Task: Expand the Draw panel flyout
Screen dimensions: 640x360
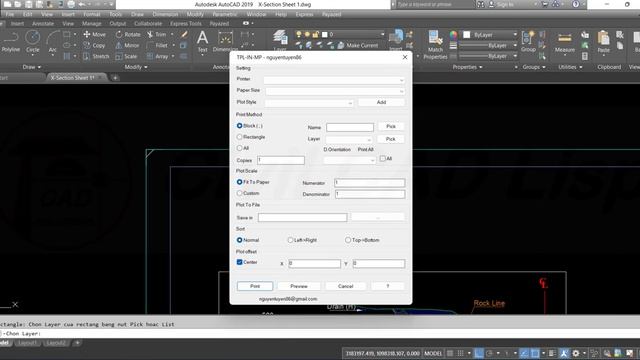Action: 31,67
